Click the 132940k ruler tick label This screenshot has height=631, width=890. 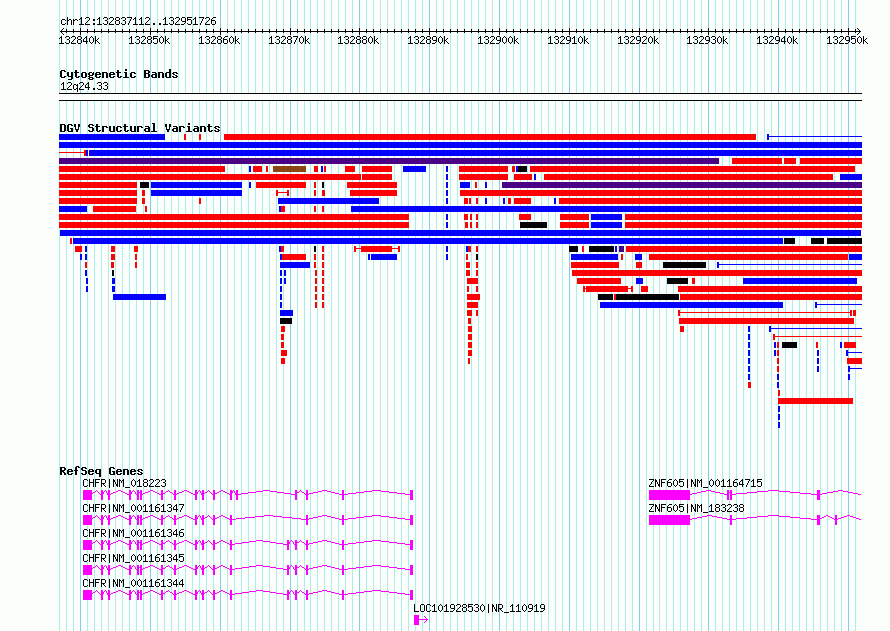point(777,40)
